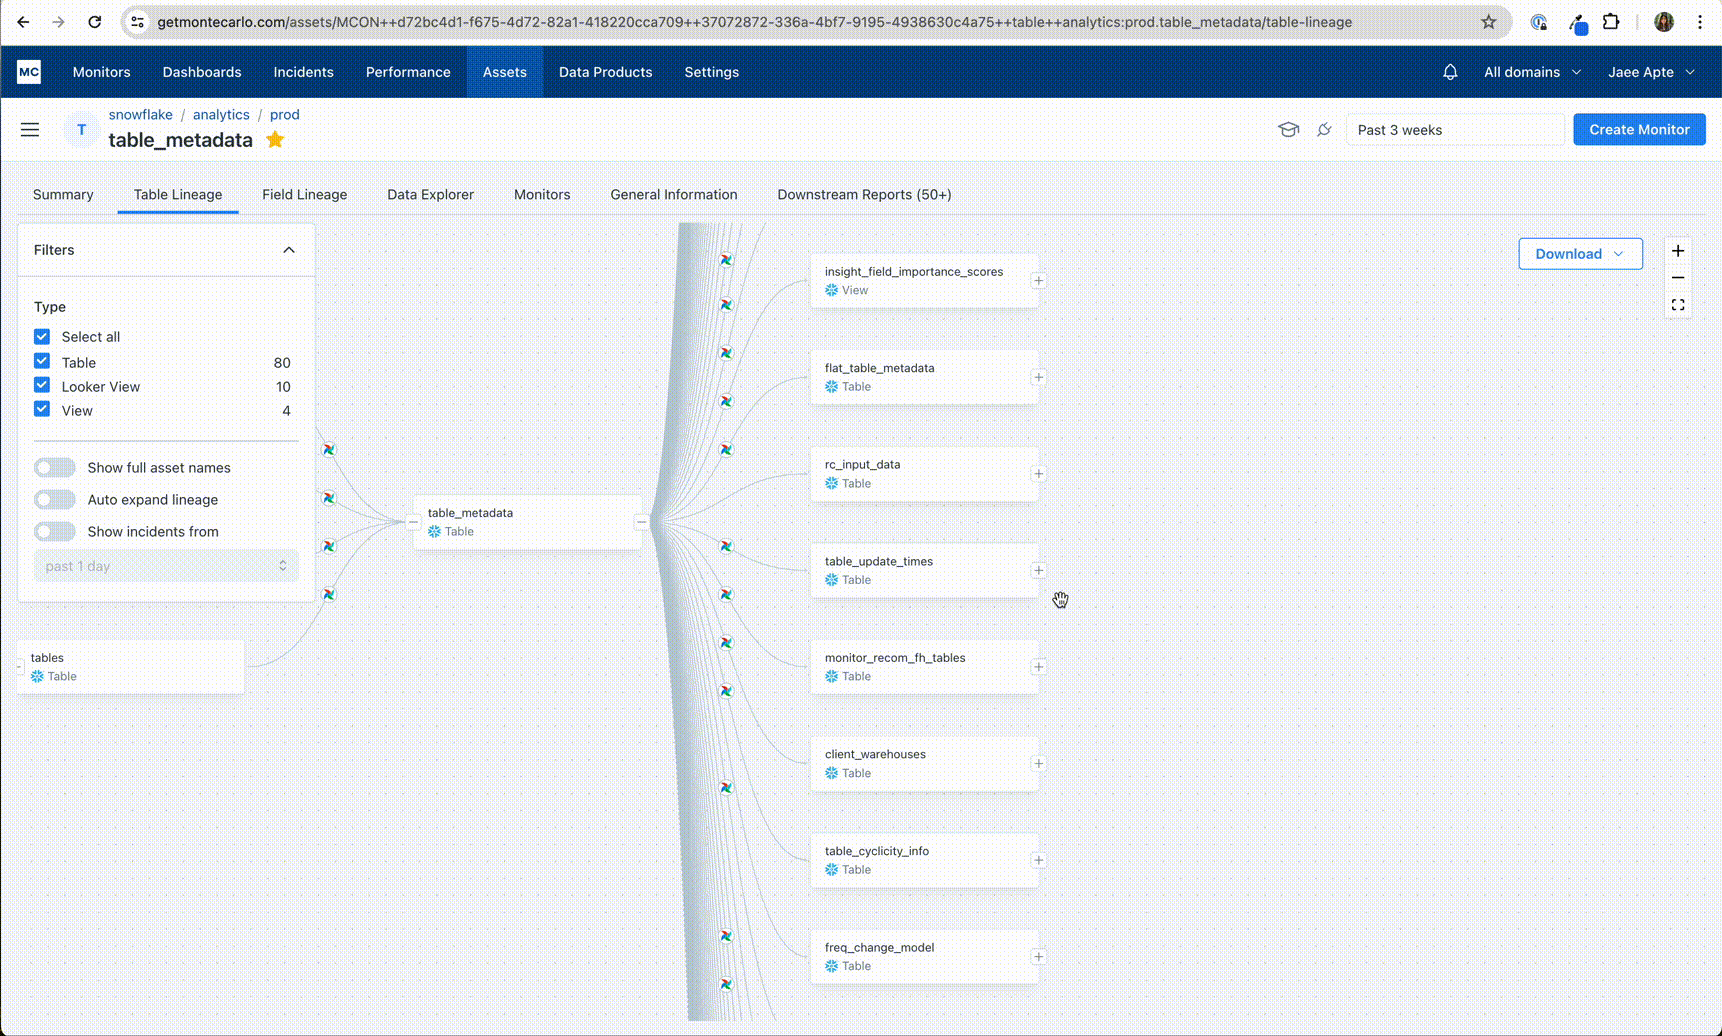Image resolution: width=1722 pixels, height=1036 pixels.
Task: Expand downstream of flat_table_metadata node
Action: pyautogui.click(x=1039, y=378)
